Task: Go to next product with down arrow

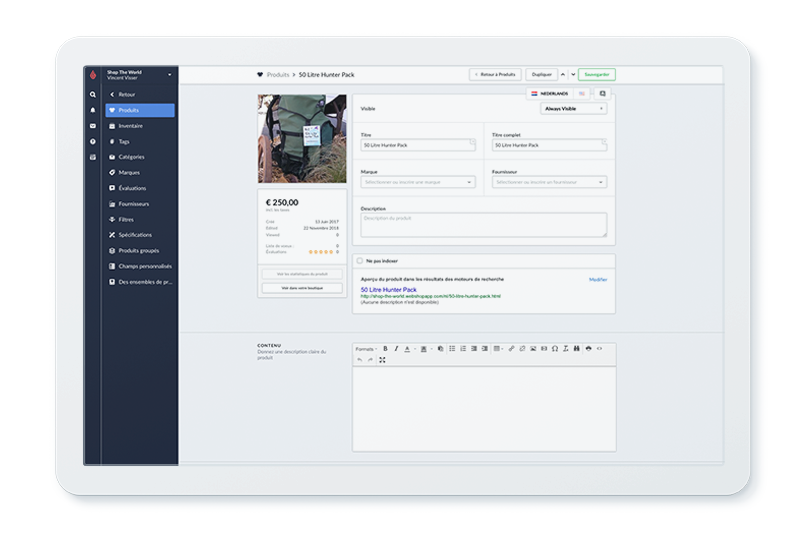Action: 573,74
